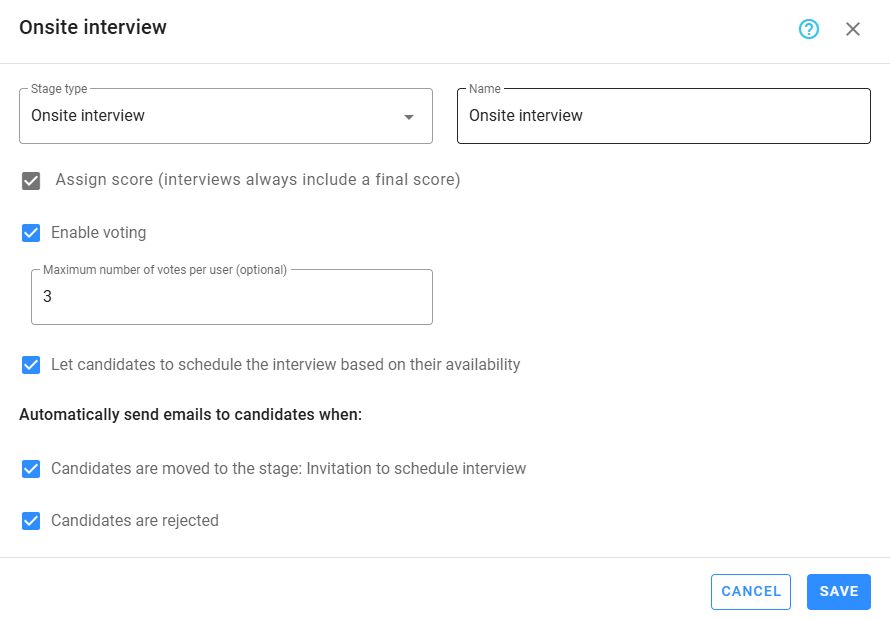
Task: Uncheck the moved-to-stage email checkbox
Action: tap(31, 469)
